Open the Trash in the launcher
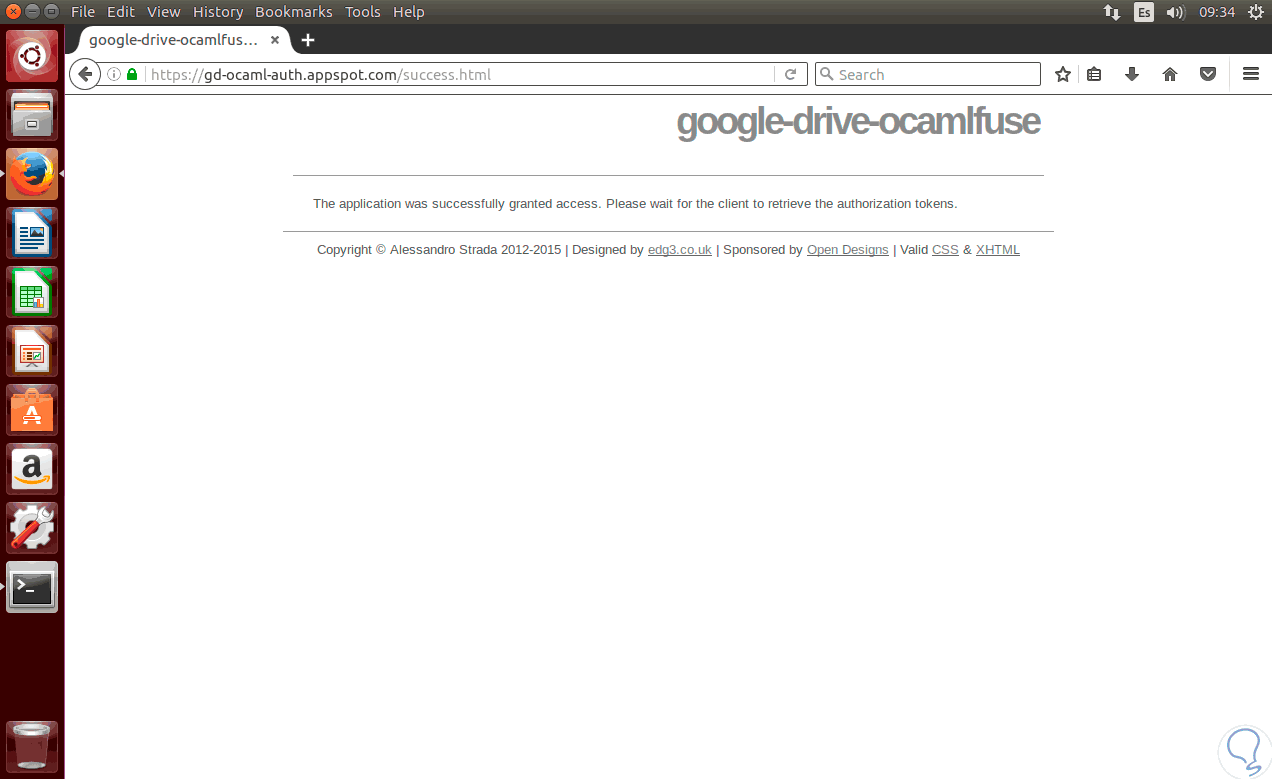 tap(32, 747)
